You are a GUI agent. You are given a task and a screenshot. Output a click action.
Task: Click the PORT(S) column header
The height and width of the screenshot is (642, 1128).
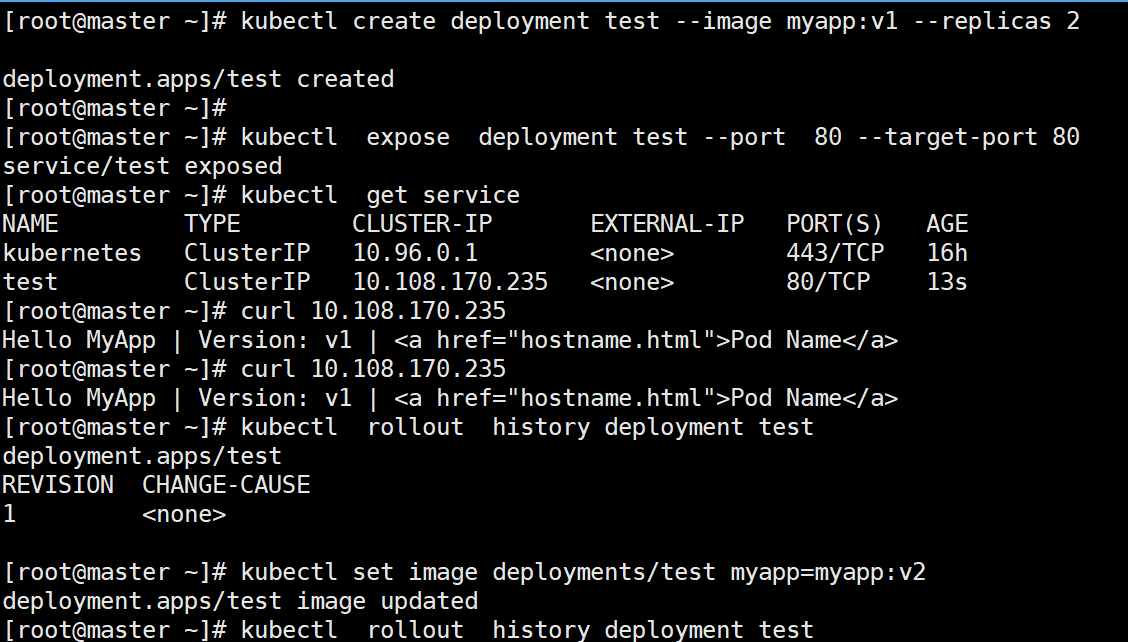click(x=834, y=224)
